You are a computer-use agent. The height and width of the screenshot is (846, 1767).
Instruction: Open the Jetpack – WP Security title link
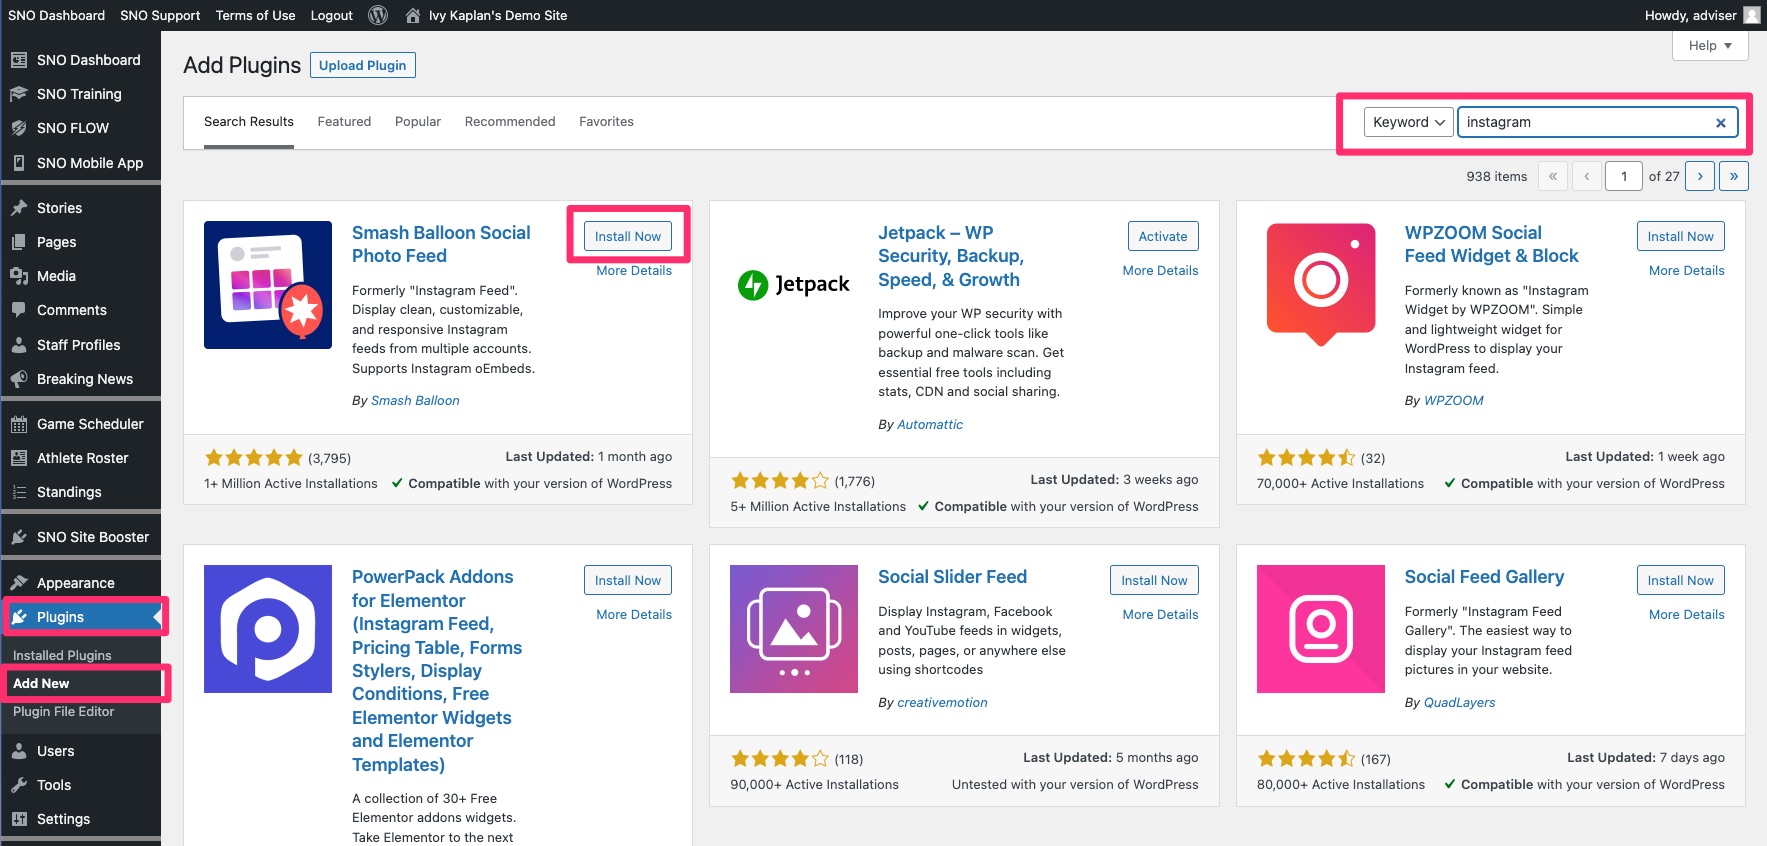coord(950,256)
